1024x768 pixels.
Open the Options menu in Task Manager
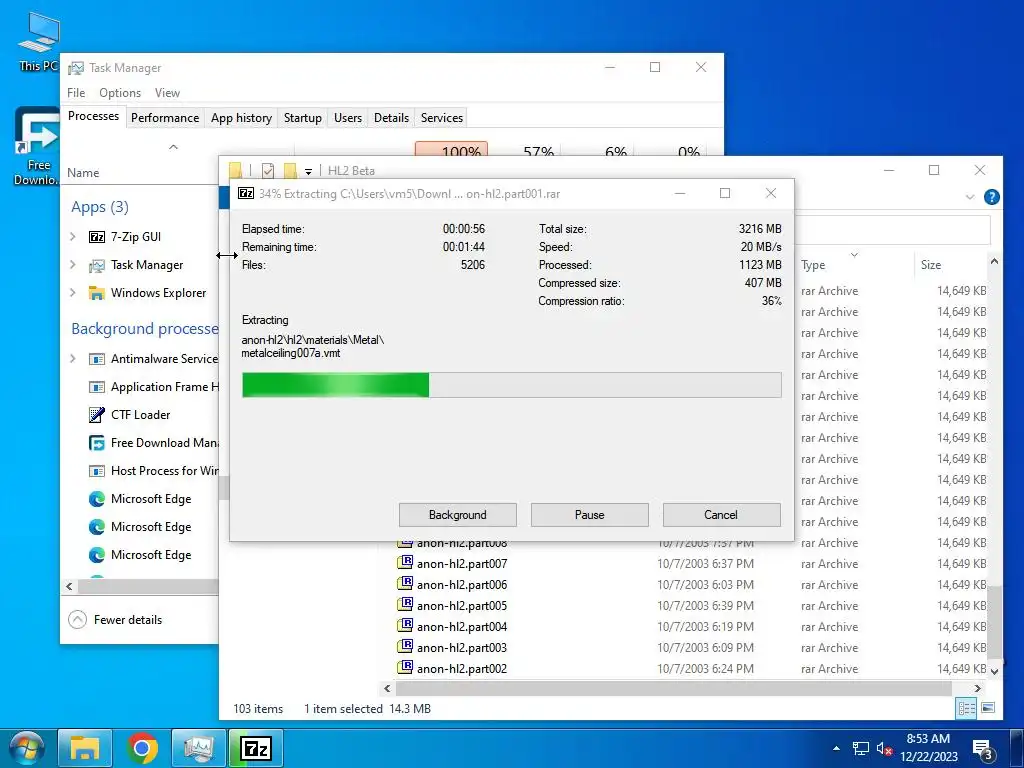click(x=120, y=93)
